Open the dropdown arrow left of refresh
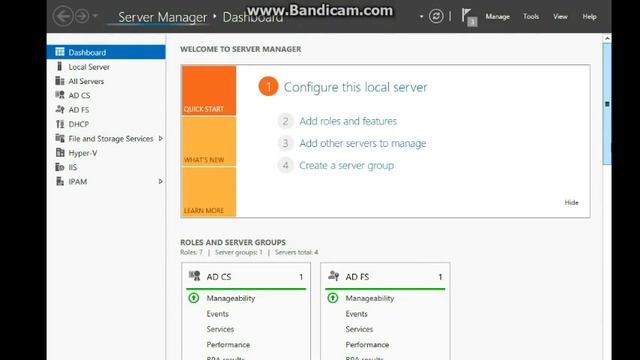 point(421,17)
